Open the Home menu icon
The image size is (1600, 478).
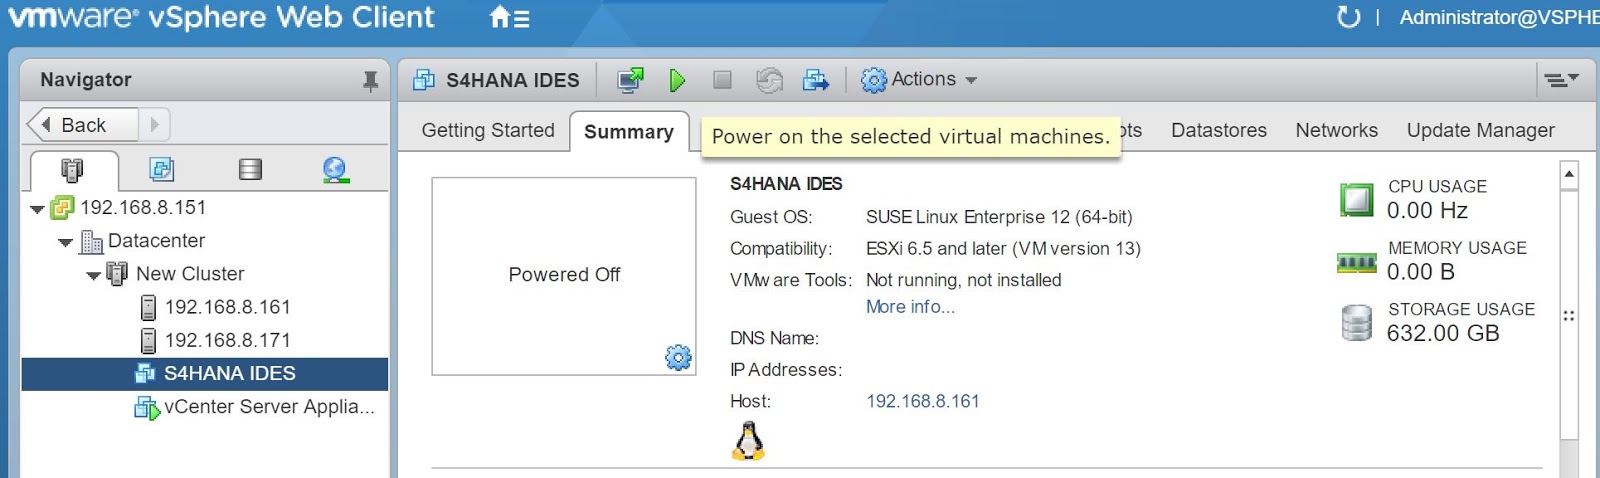point(509,18)
